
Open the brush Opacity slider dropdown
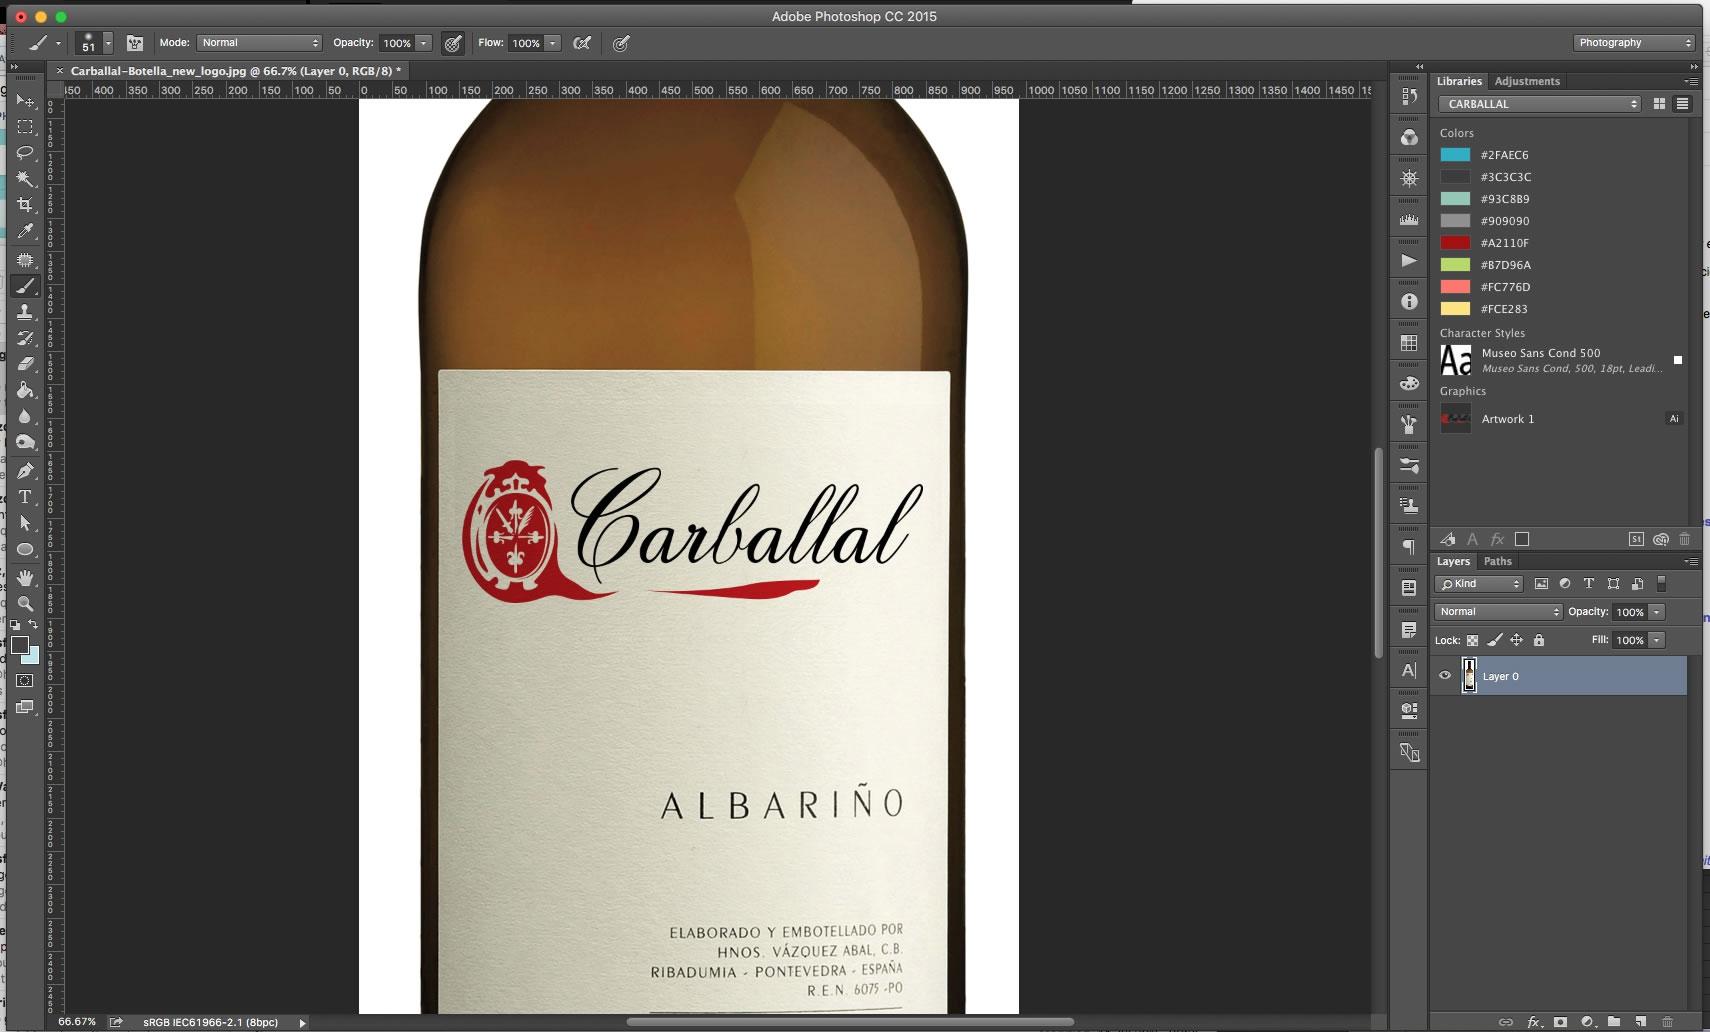pyautogui.click(x=424, y=43)
